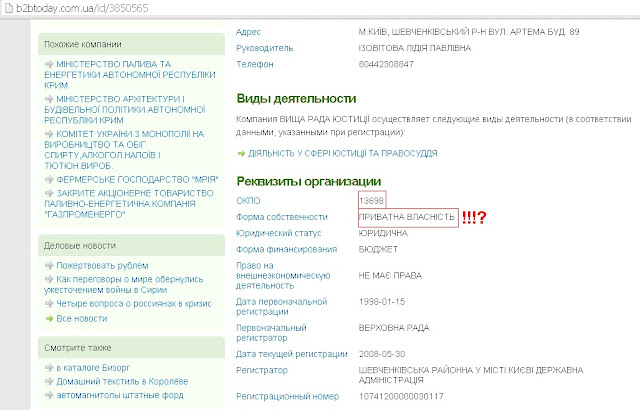Open news about переговоры о мире в Сирии

(124, 284)
